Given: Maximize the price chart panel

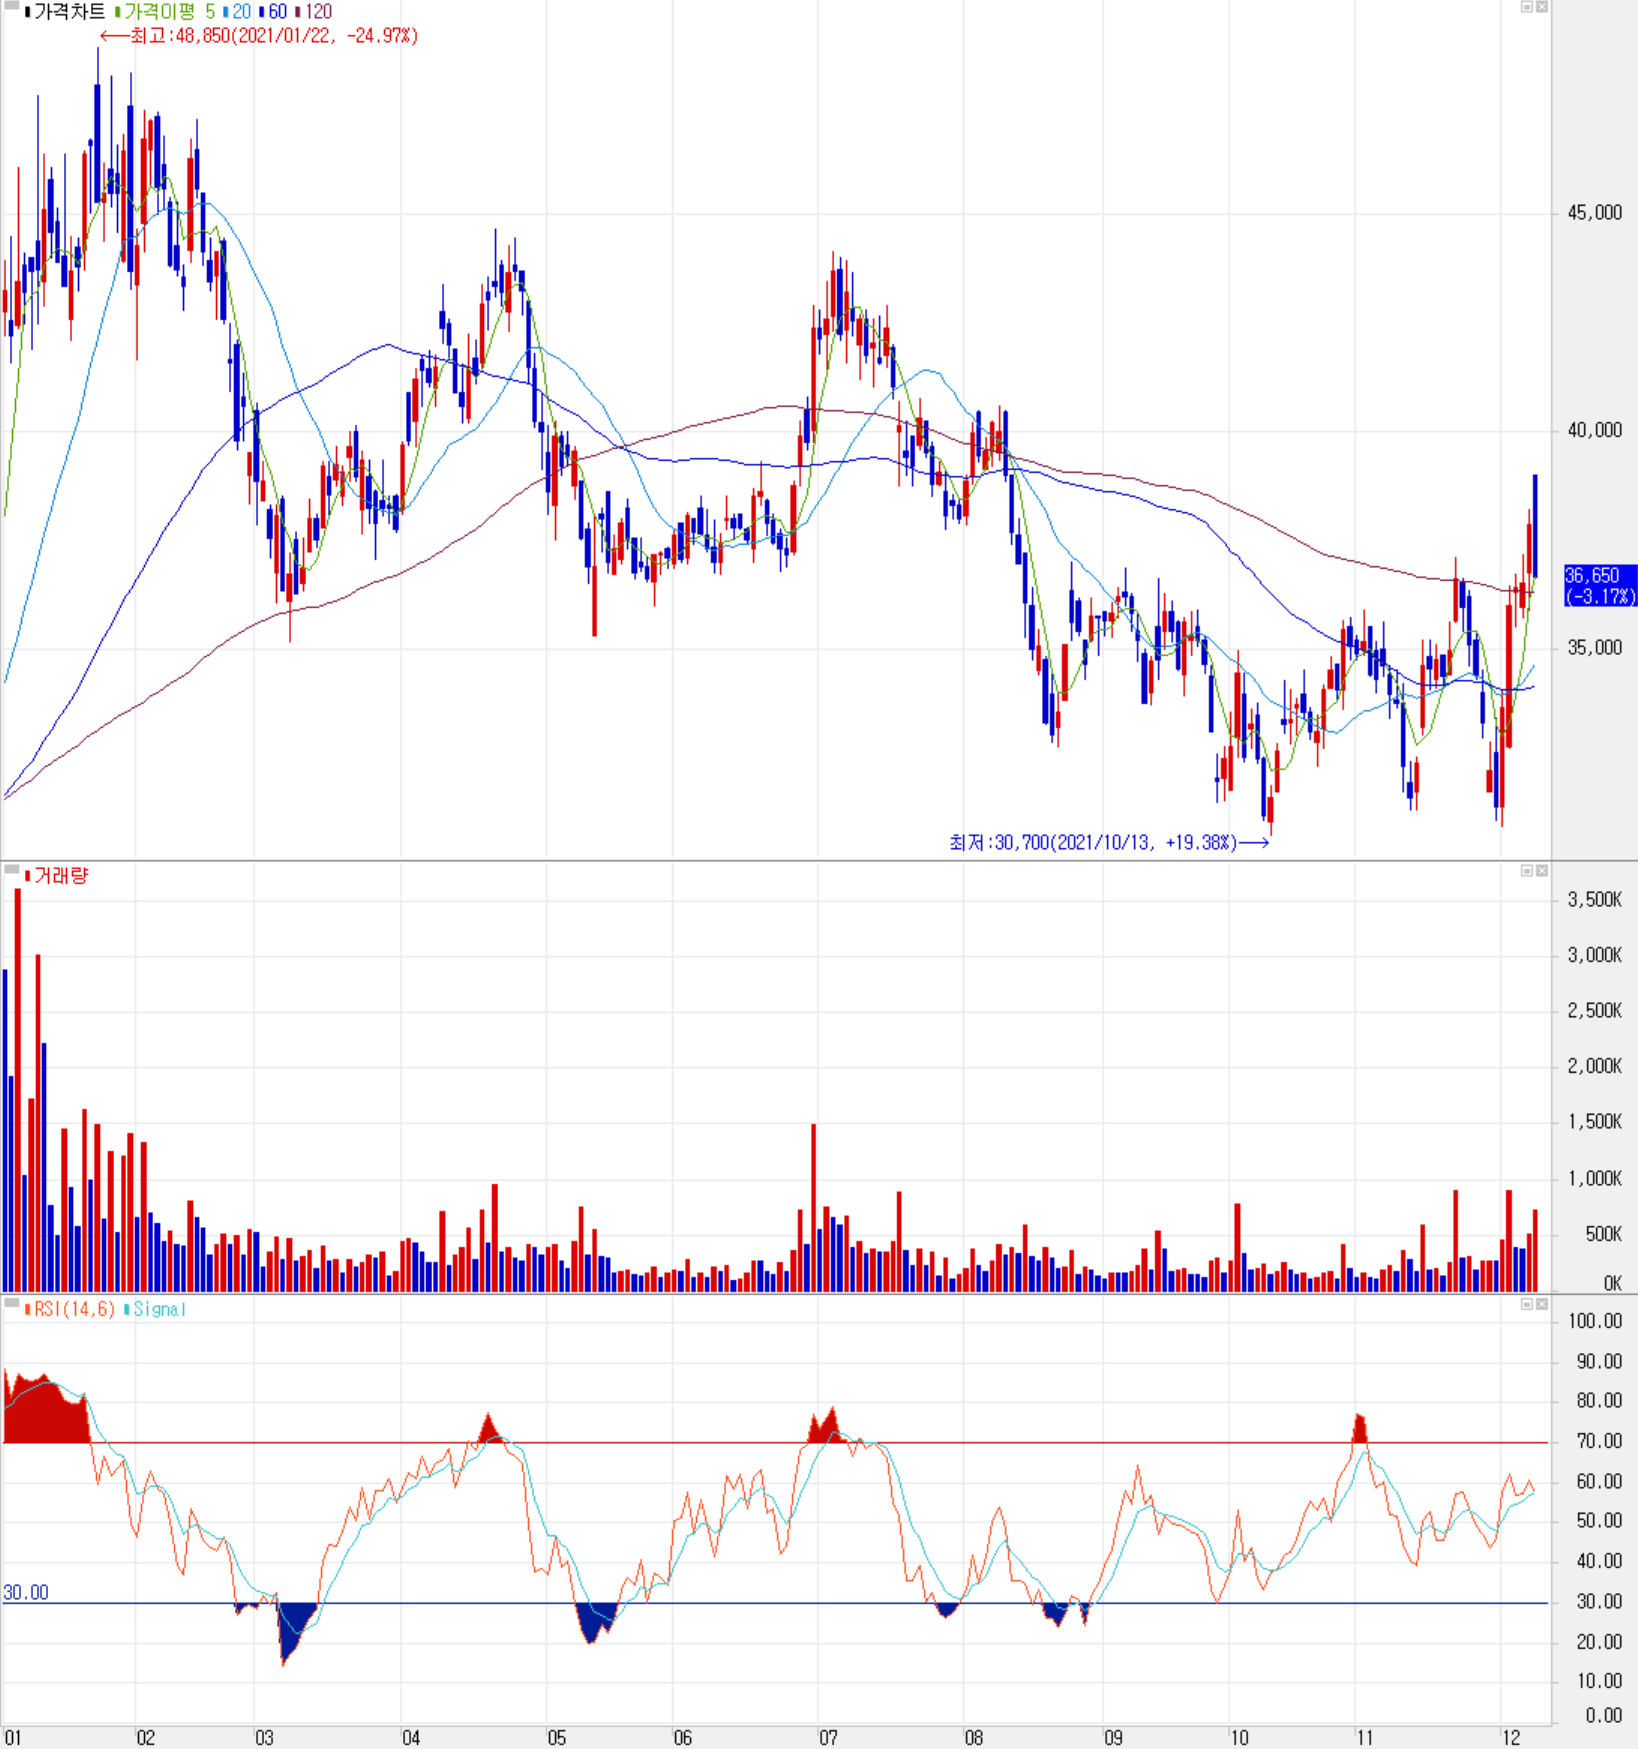Looking at the screenshot, I should click(1527, 7).
